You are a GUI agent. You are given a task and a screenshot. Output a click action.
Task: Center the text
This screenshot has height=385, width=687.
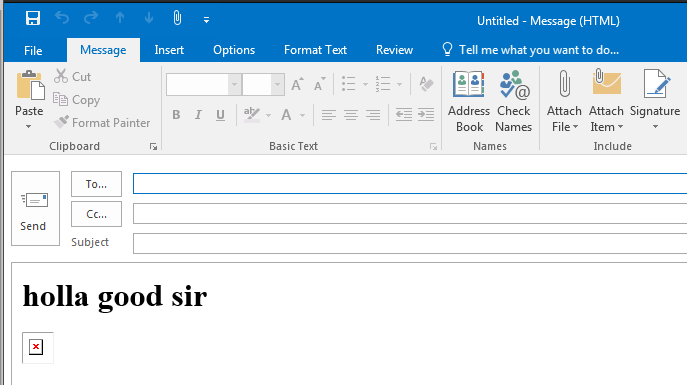click(351, 115)
